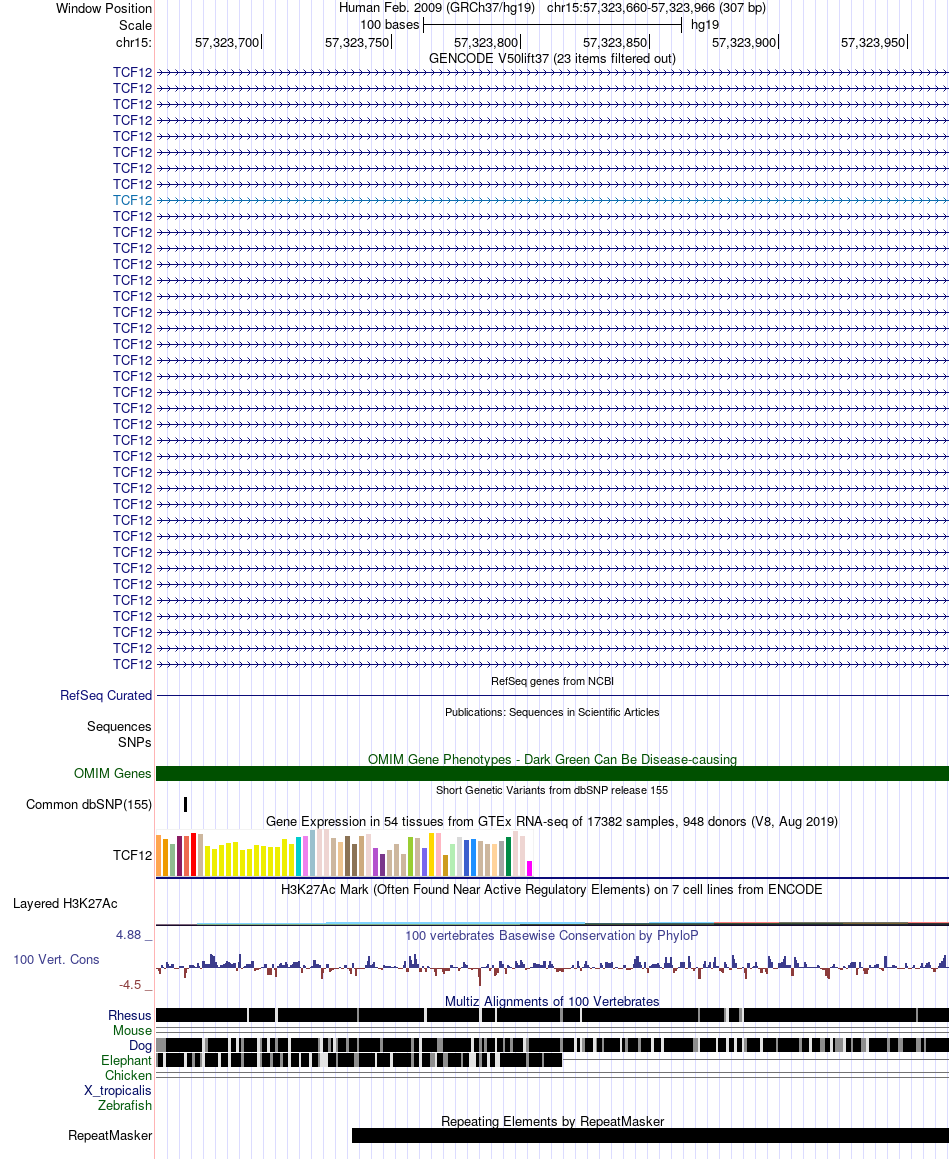Open the H3K27Ac Mark track title
This screenshot has height=1159, width=950.
552,889
